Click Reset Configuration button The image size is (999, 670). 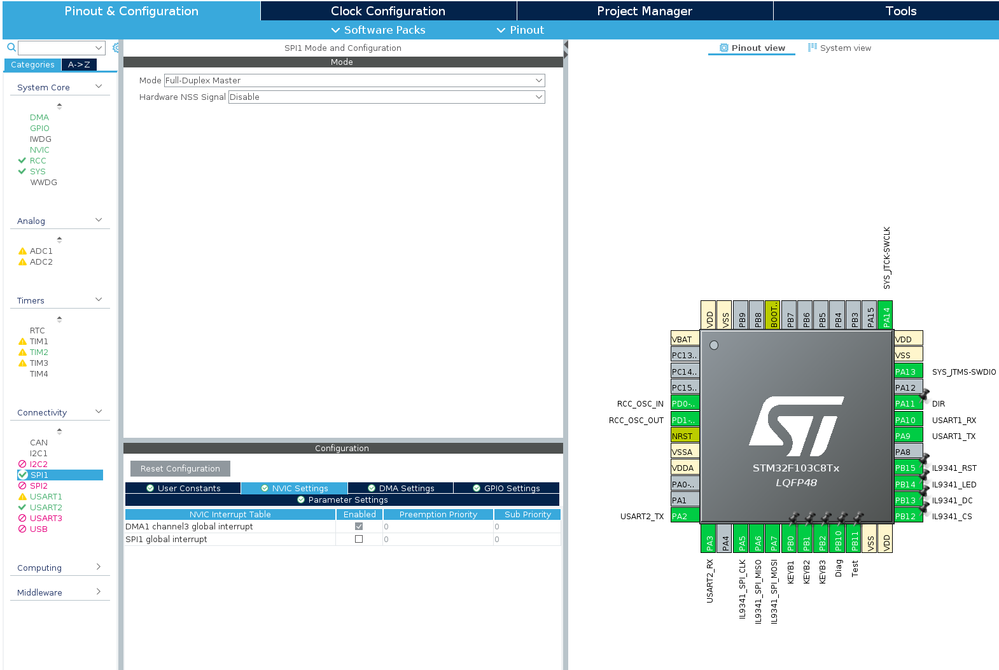point(180,469)
